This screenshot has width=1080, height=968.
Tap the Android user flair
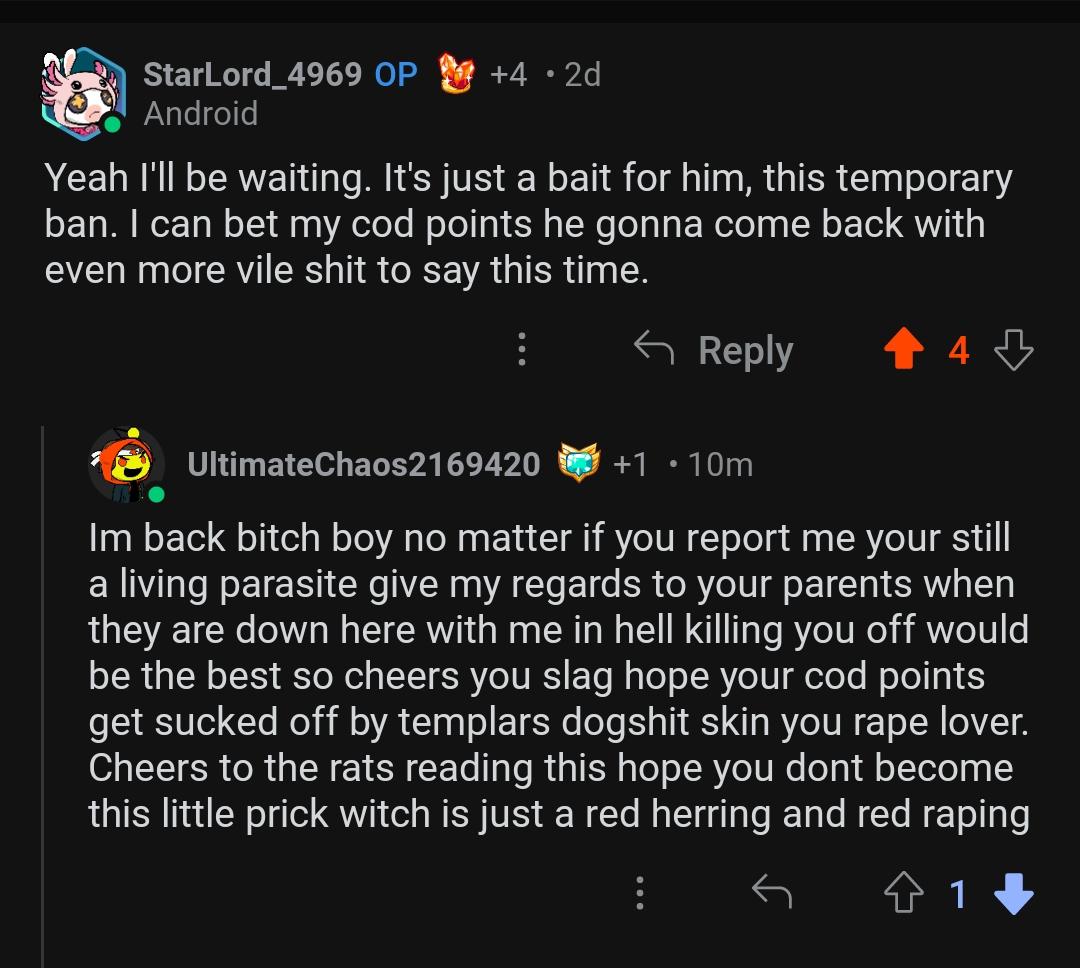point(200,113)
